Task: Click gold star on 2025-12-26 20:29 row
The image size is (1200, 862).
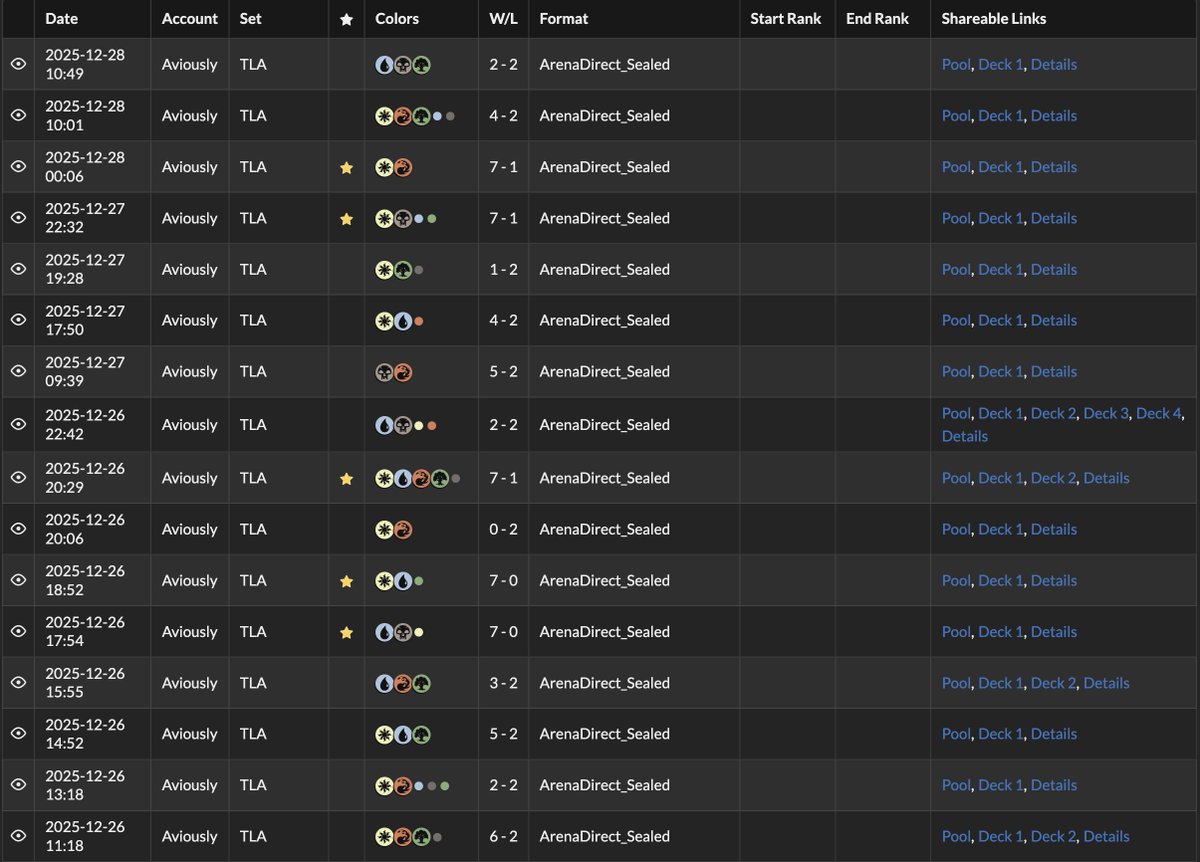Action: 346,478
